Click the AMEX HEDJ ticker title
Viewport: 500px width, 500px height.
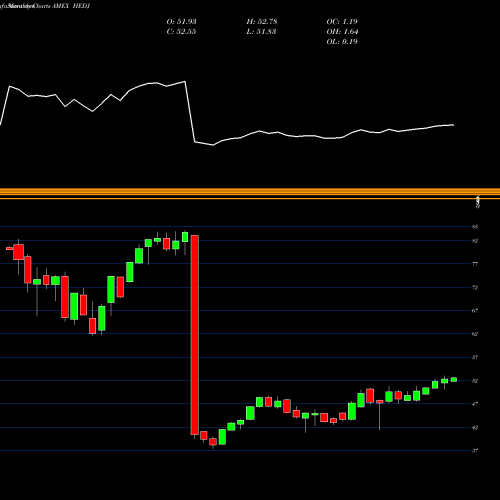tap(71, 6)
